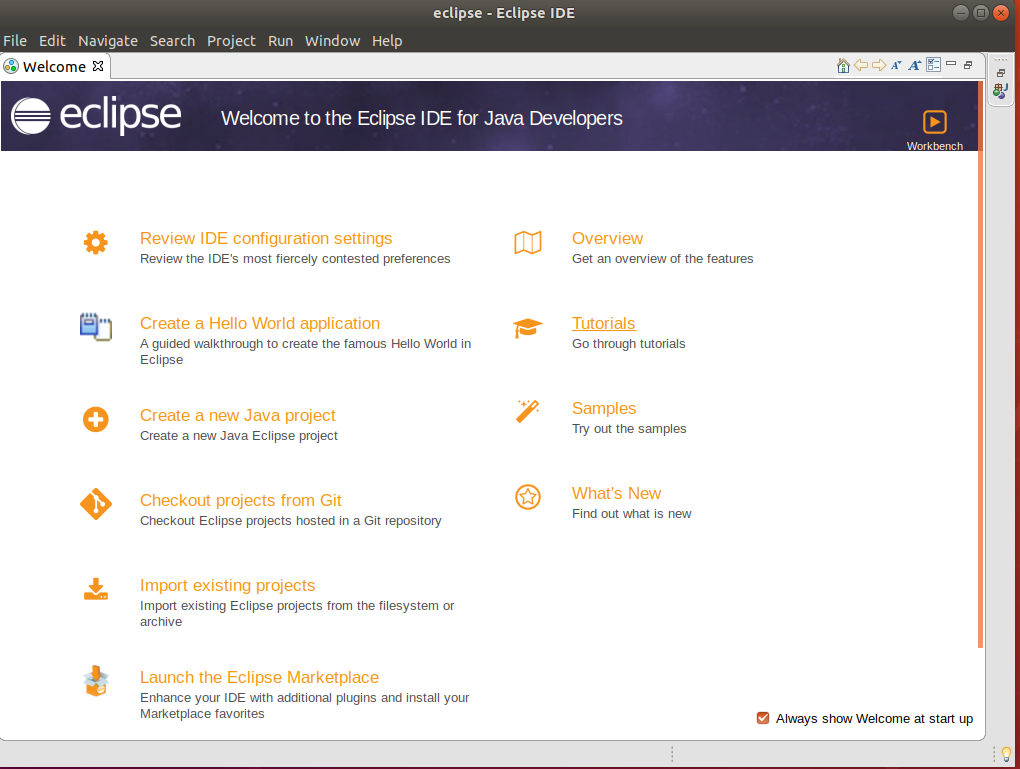Screen dimensions: 1020x769
Task: Click the Navigate Forward arrow icon
Action: 879,65
